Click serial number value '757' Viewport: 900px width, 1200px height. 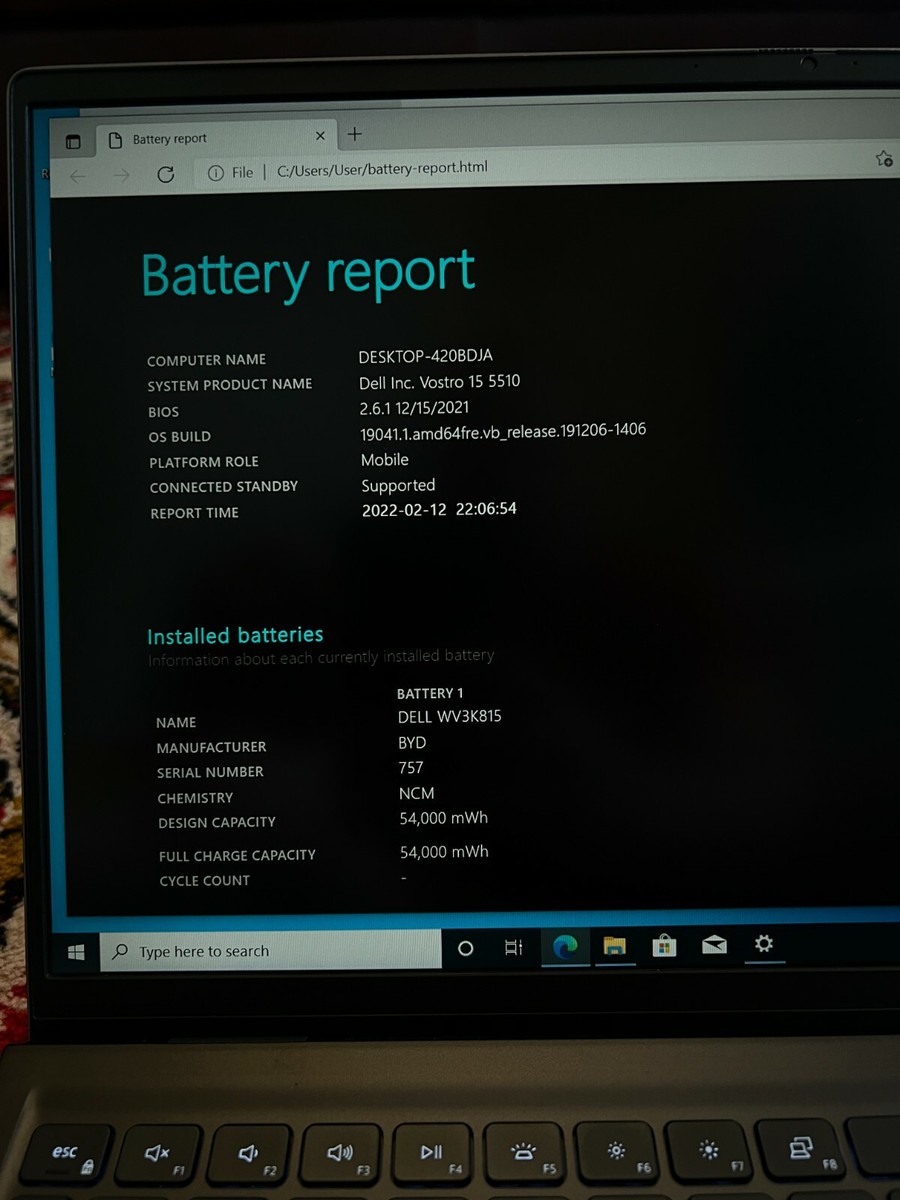411,768
